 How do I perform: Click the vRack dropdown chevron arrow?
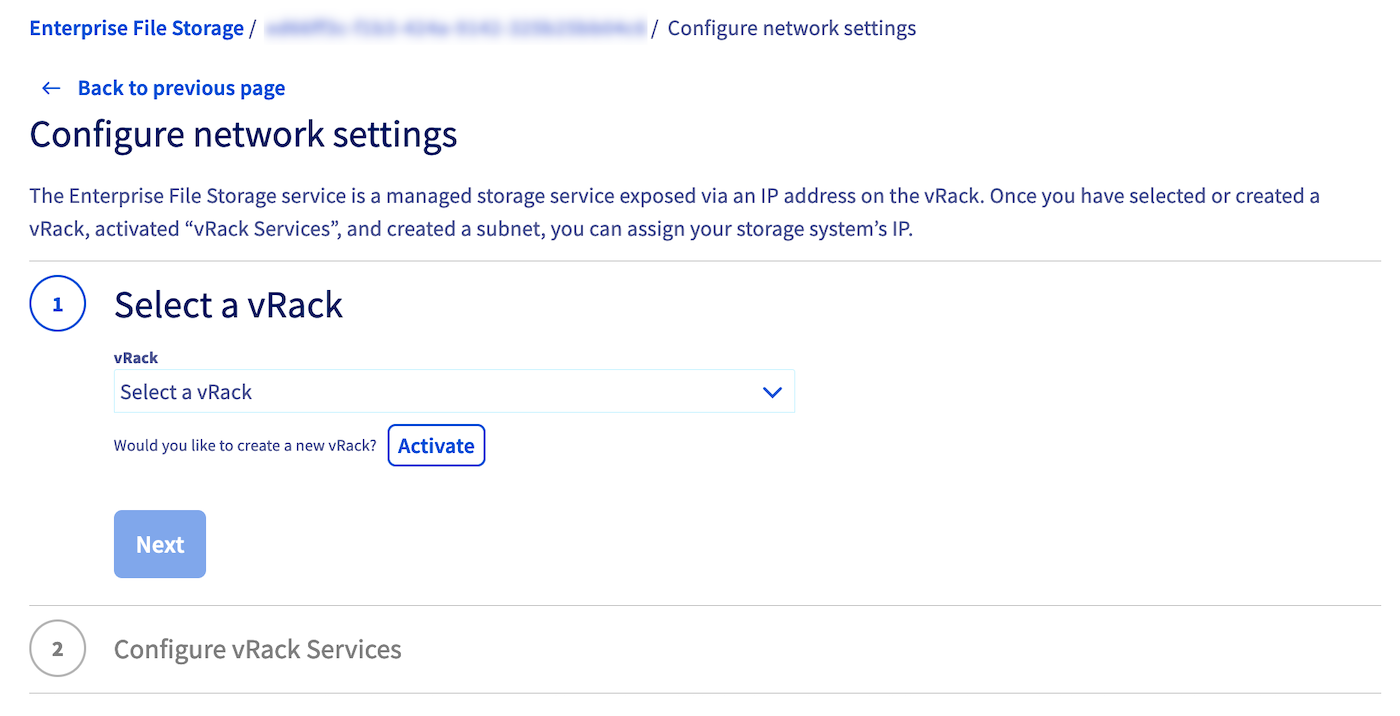coord(772,393)
